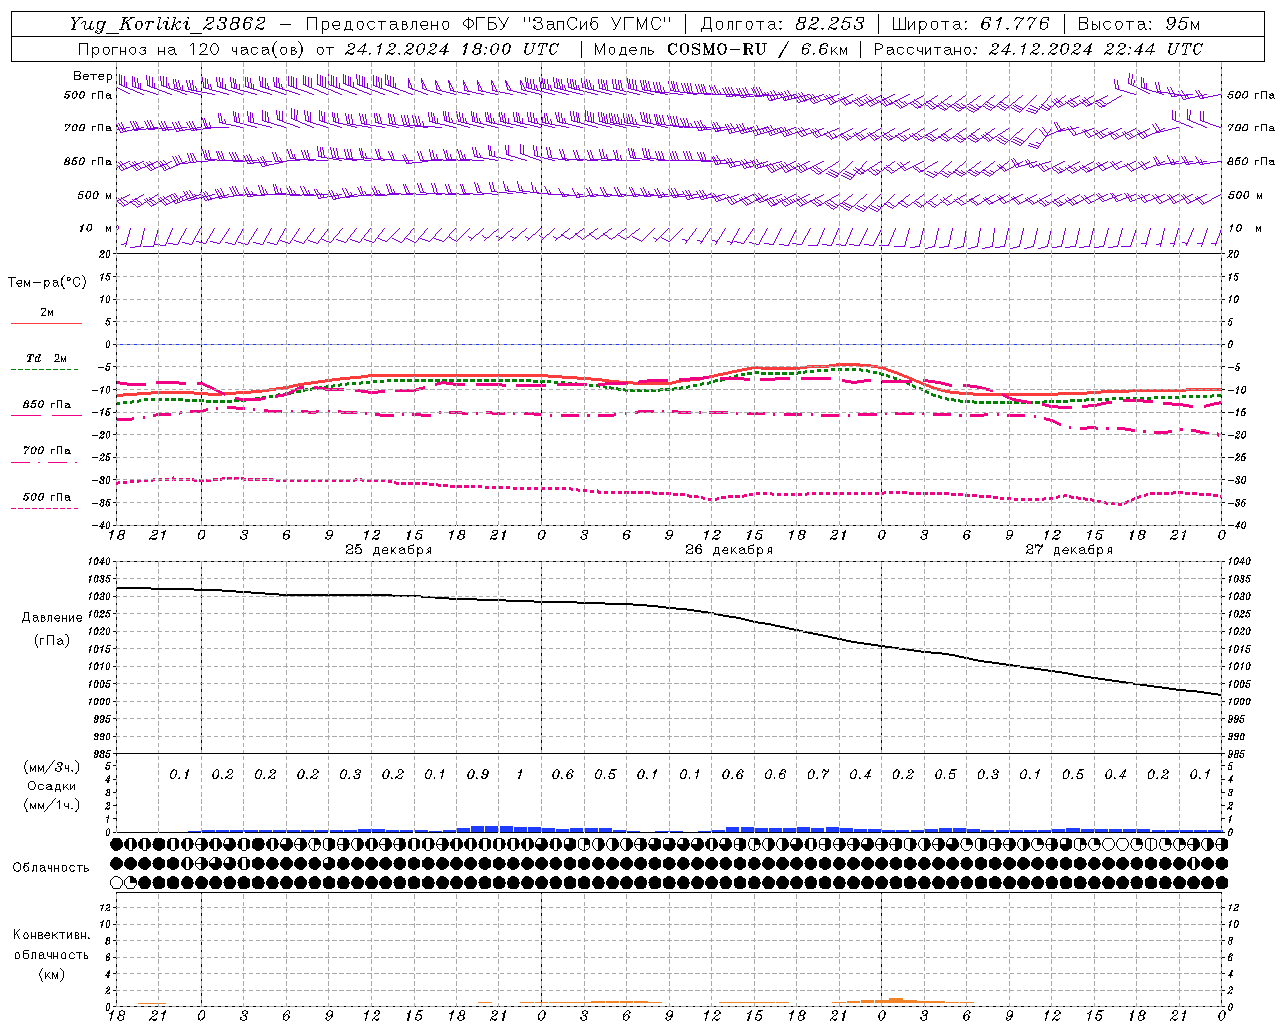Click the (мм/3ч.) precipitation unit label
Viewport: 1280px width, 1024px height.
click(52, 767)
